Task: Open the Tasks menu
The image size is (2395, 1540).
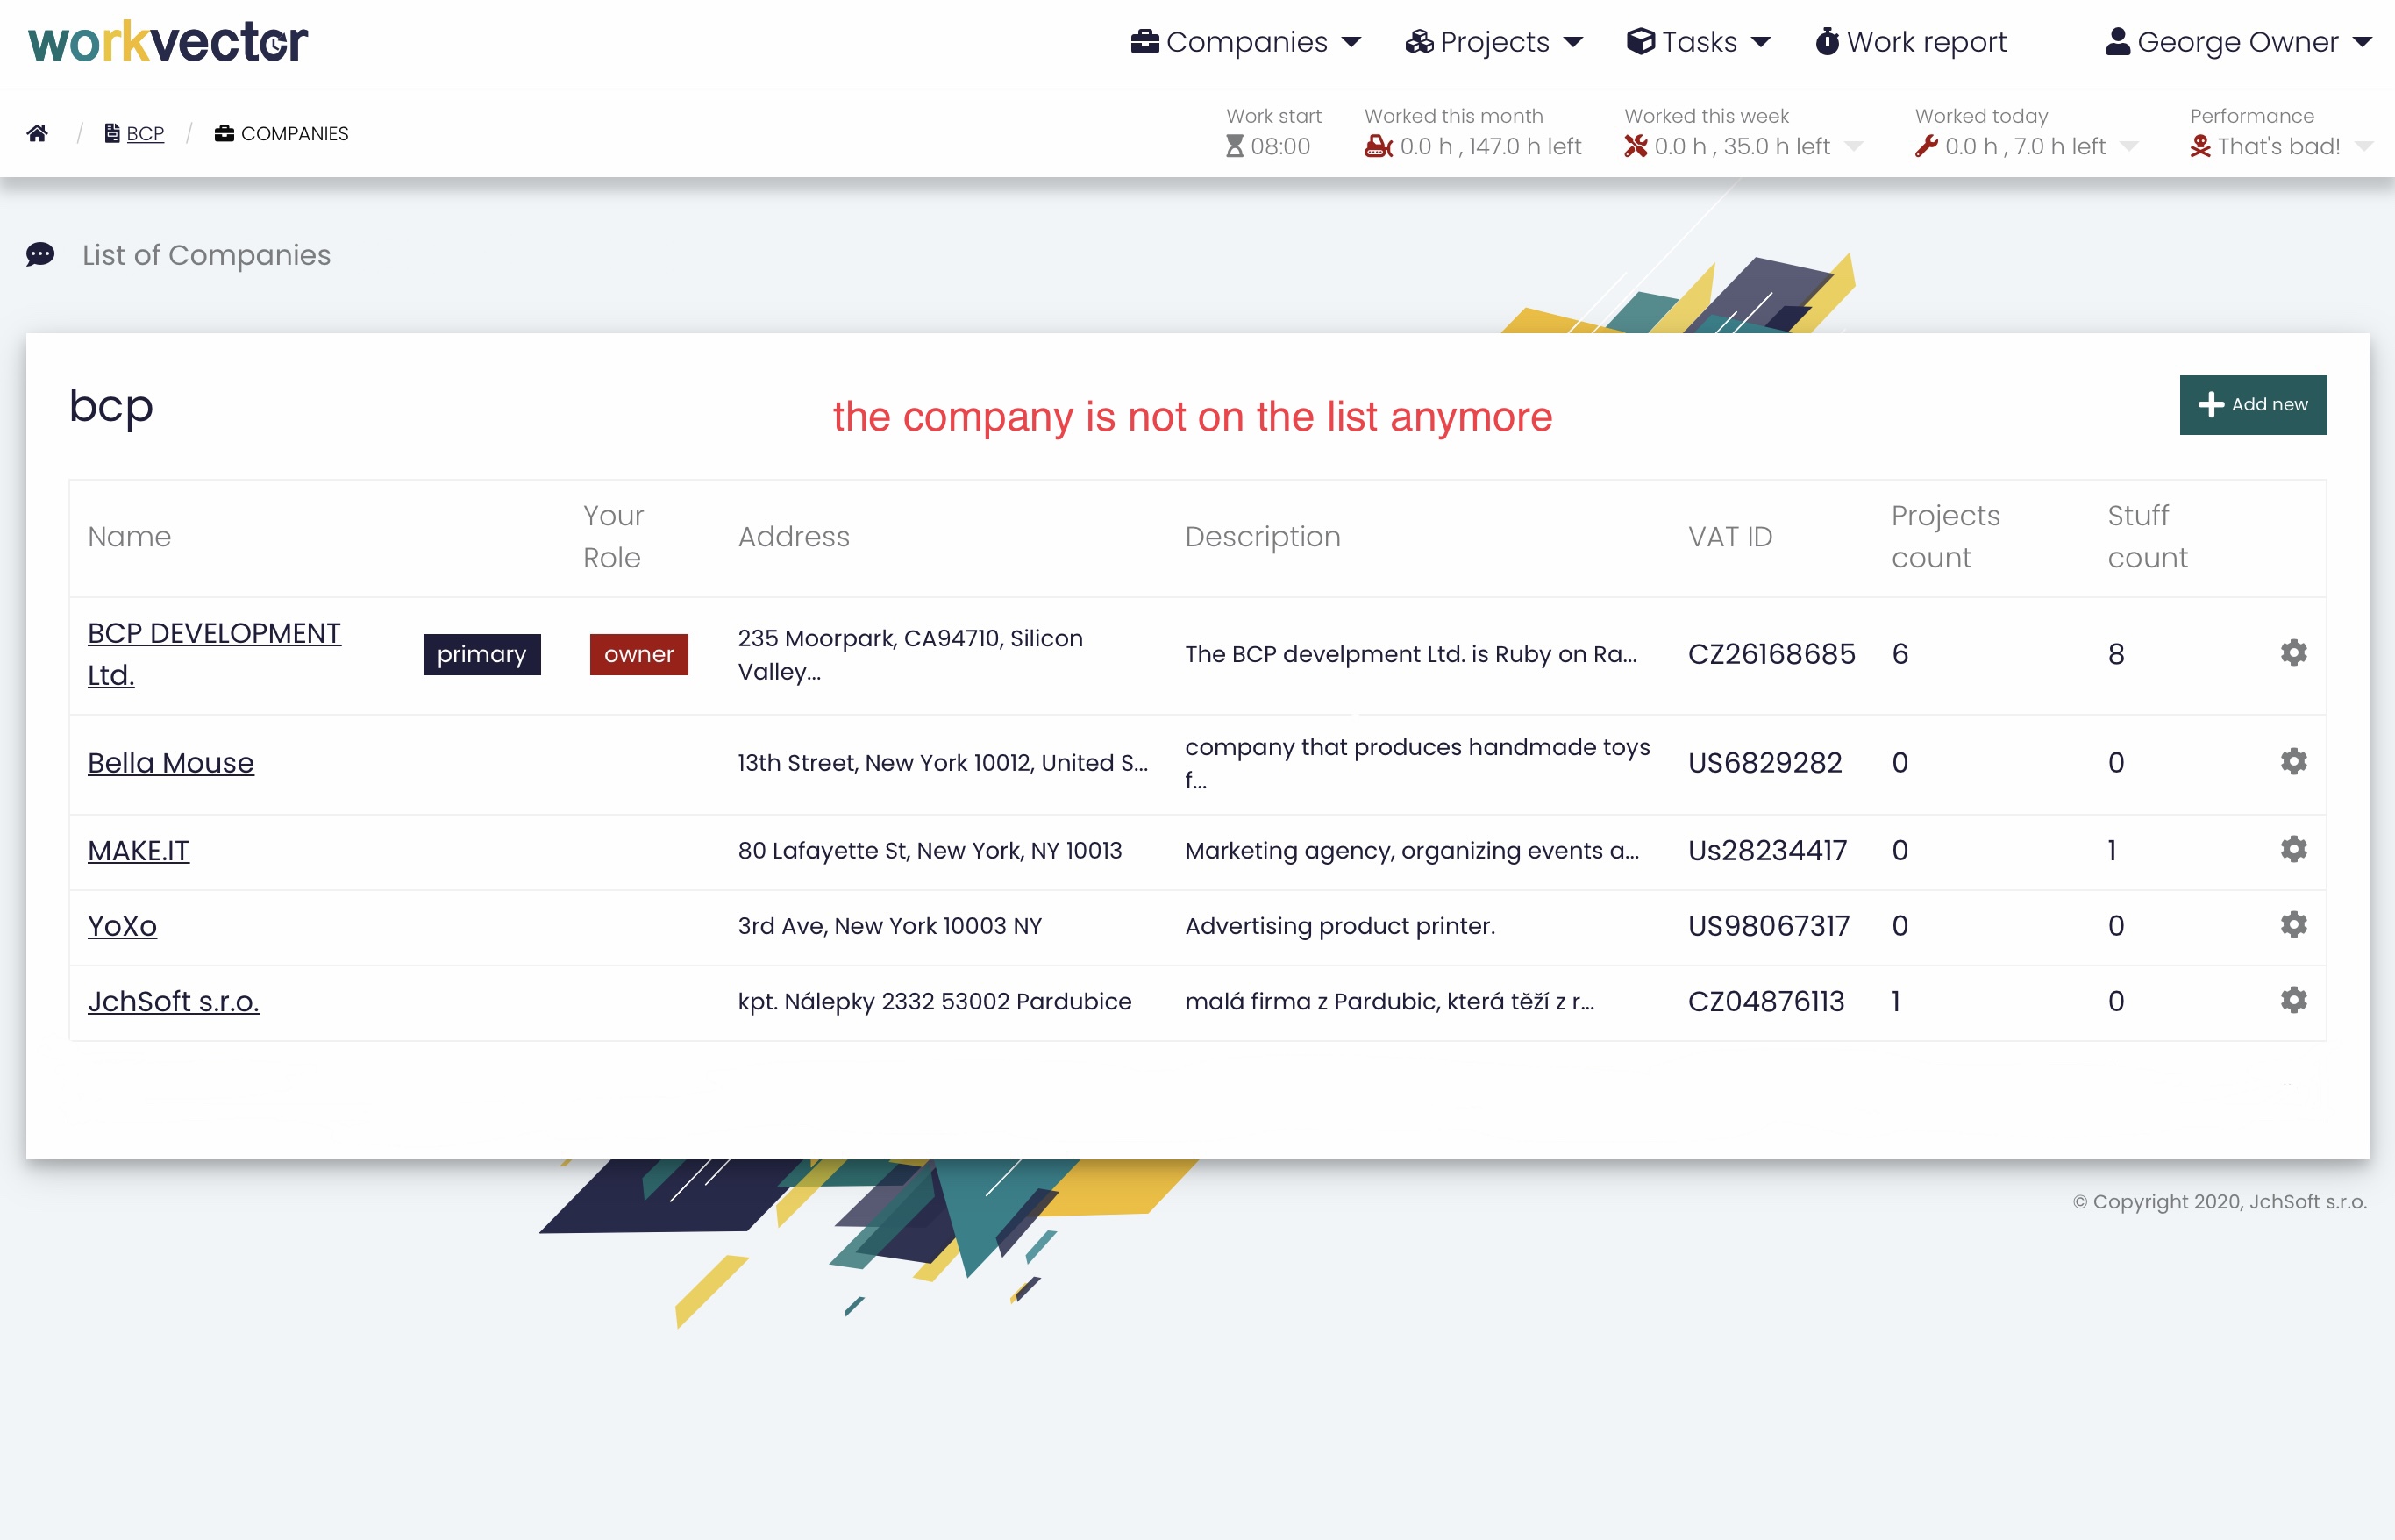Action: (1698, 42)
